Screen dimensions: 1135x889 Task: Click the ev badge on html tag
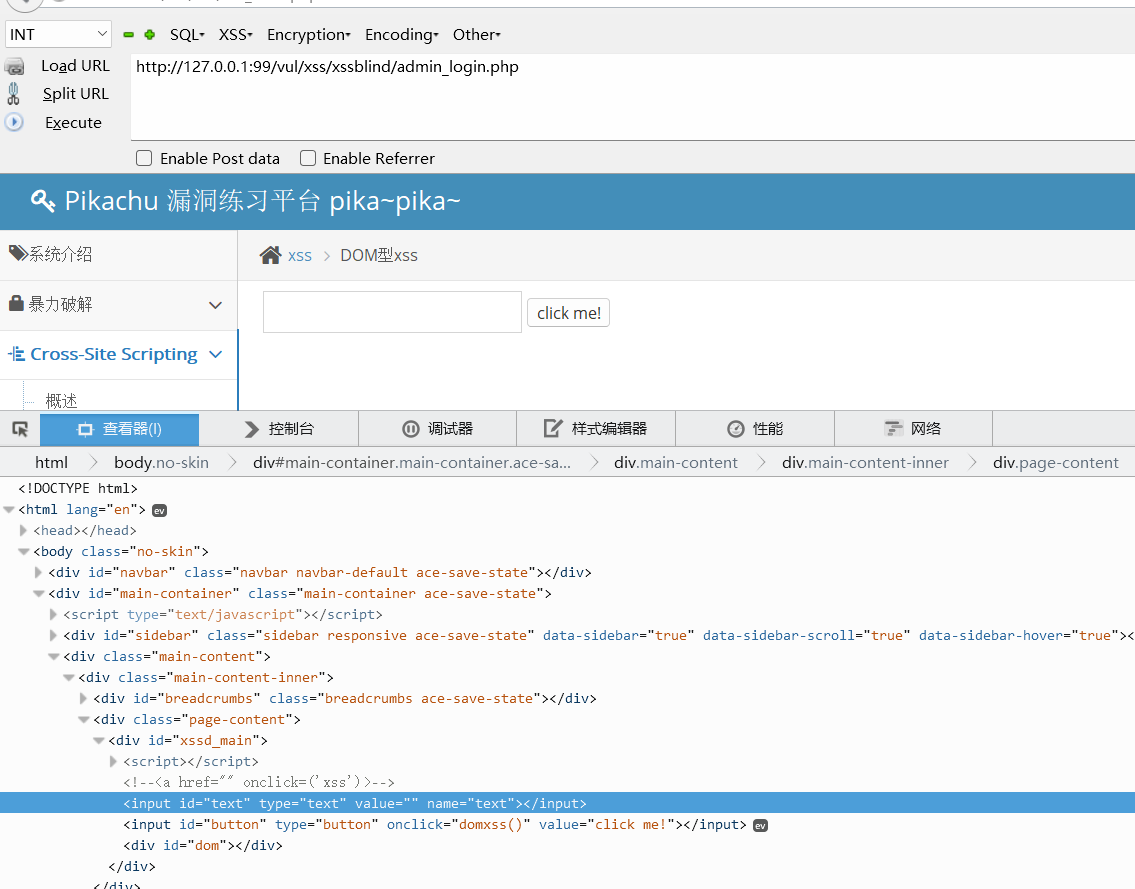pyautogui.click(x=159, y=510)
